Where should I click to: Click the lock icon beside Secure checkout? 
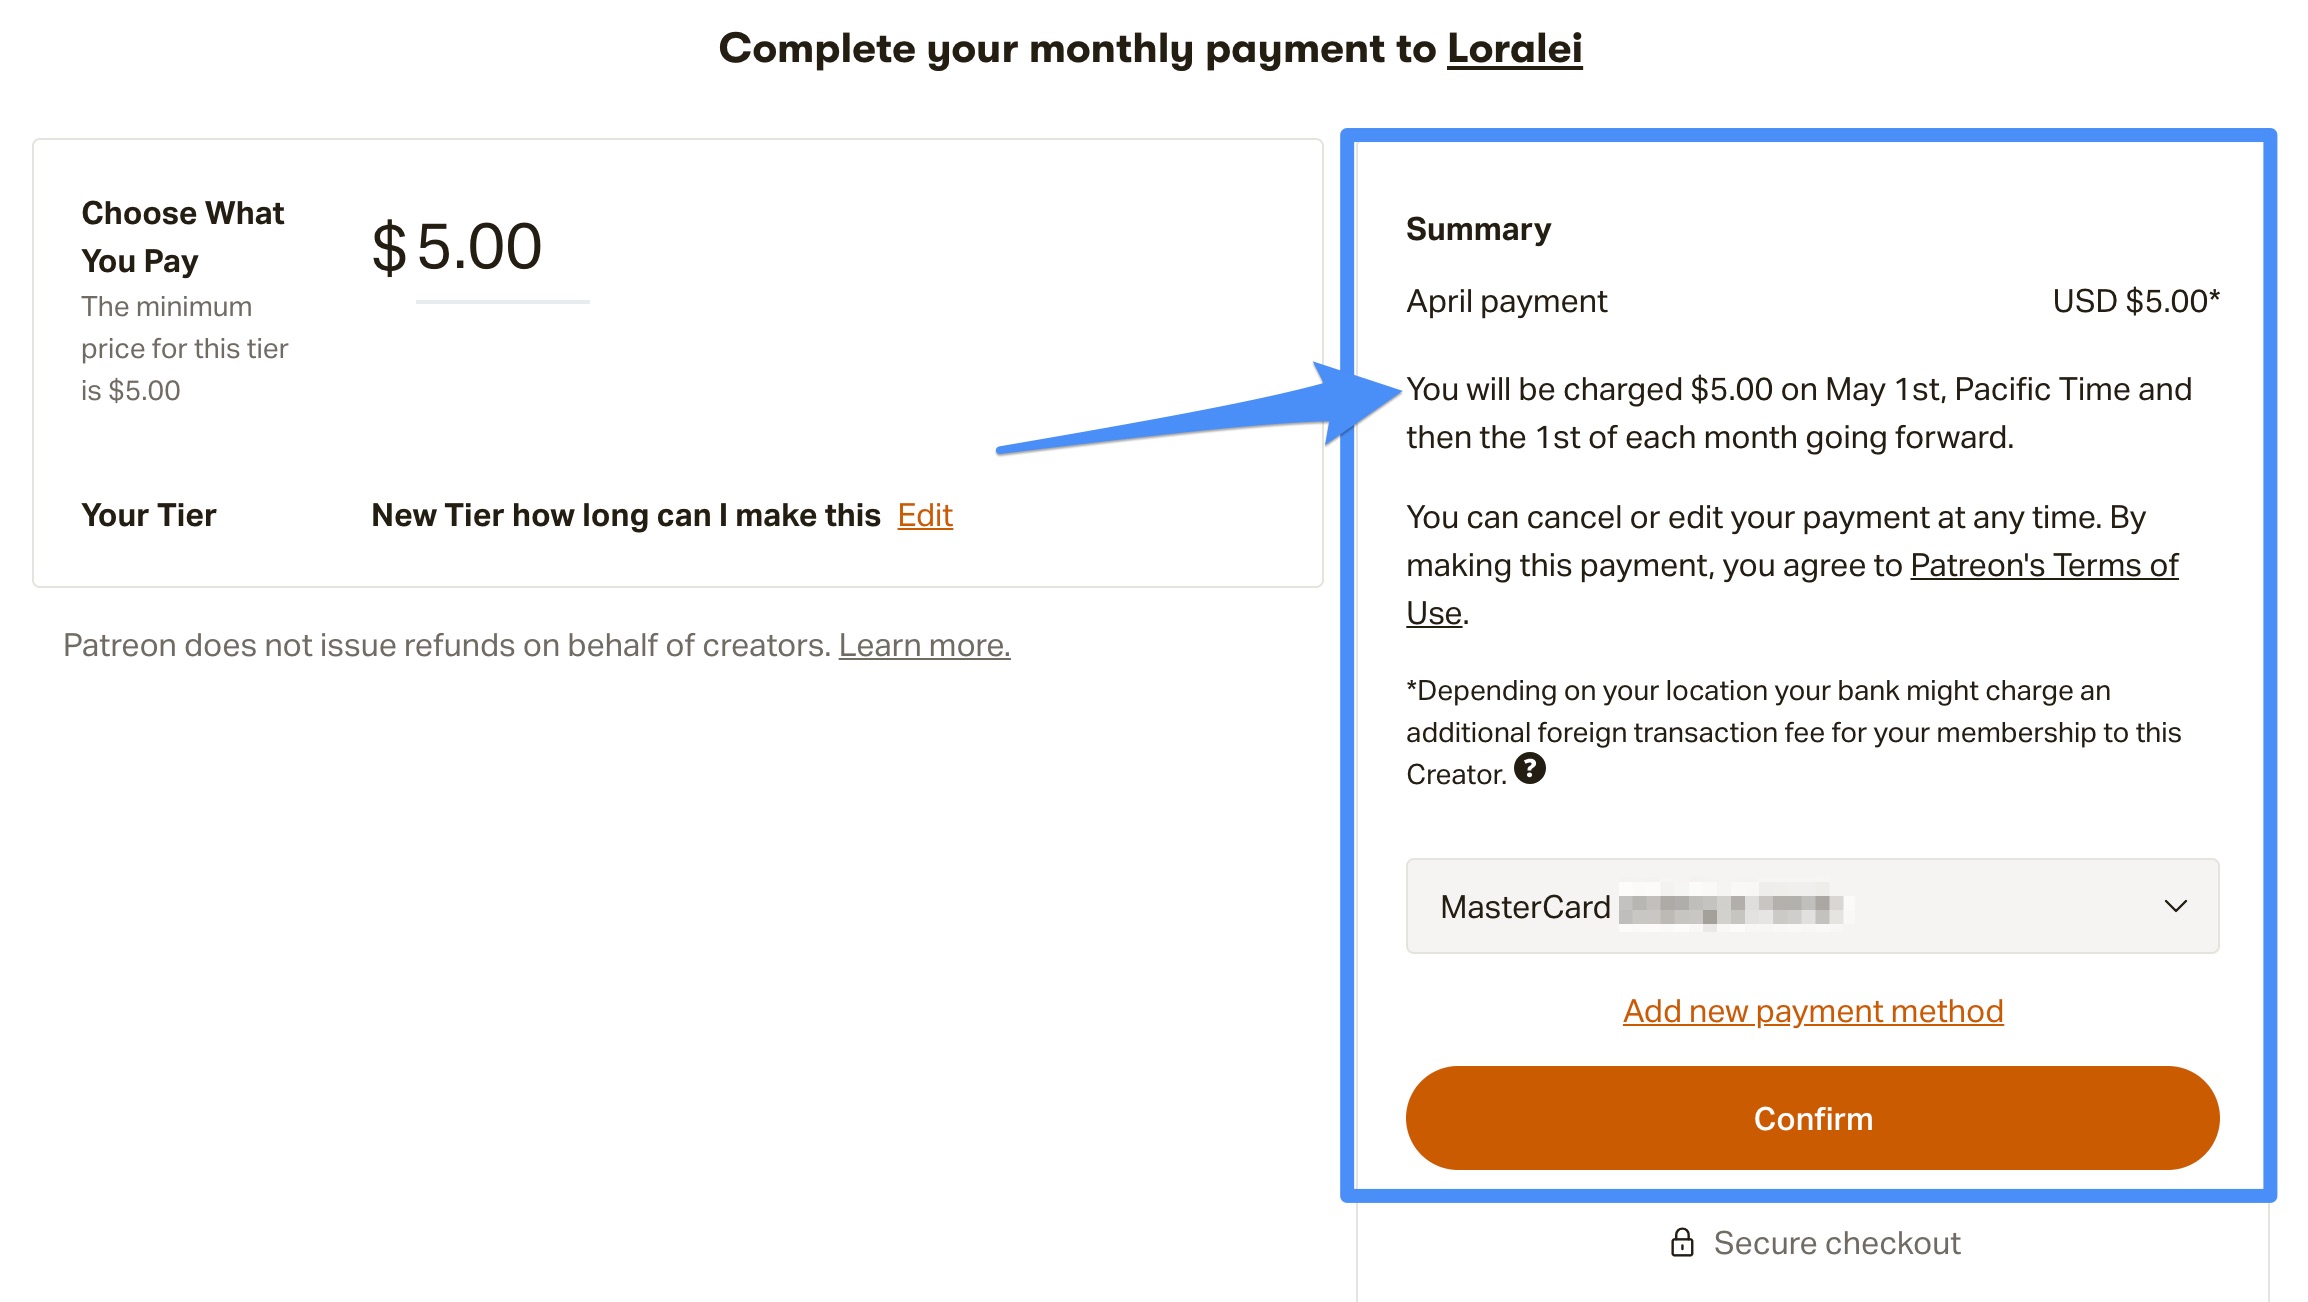[x=1682, y=1242]
